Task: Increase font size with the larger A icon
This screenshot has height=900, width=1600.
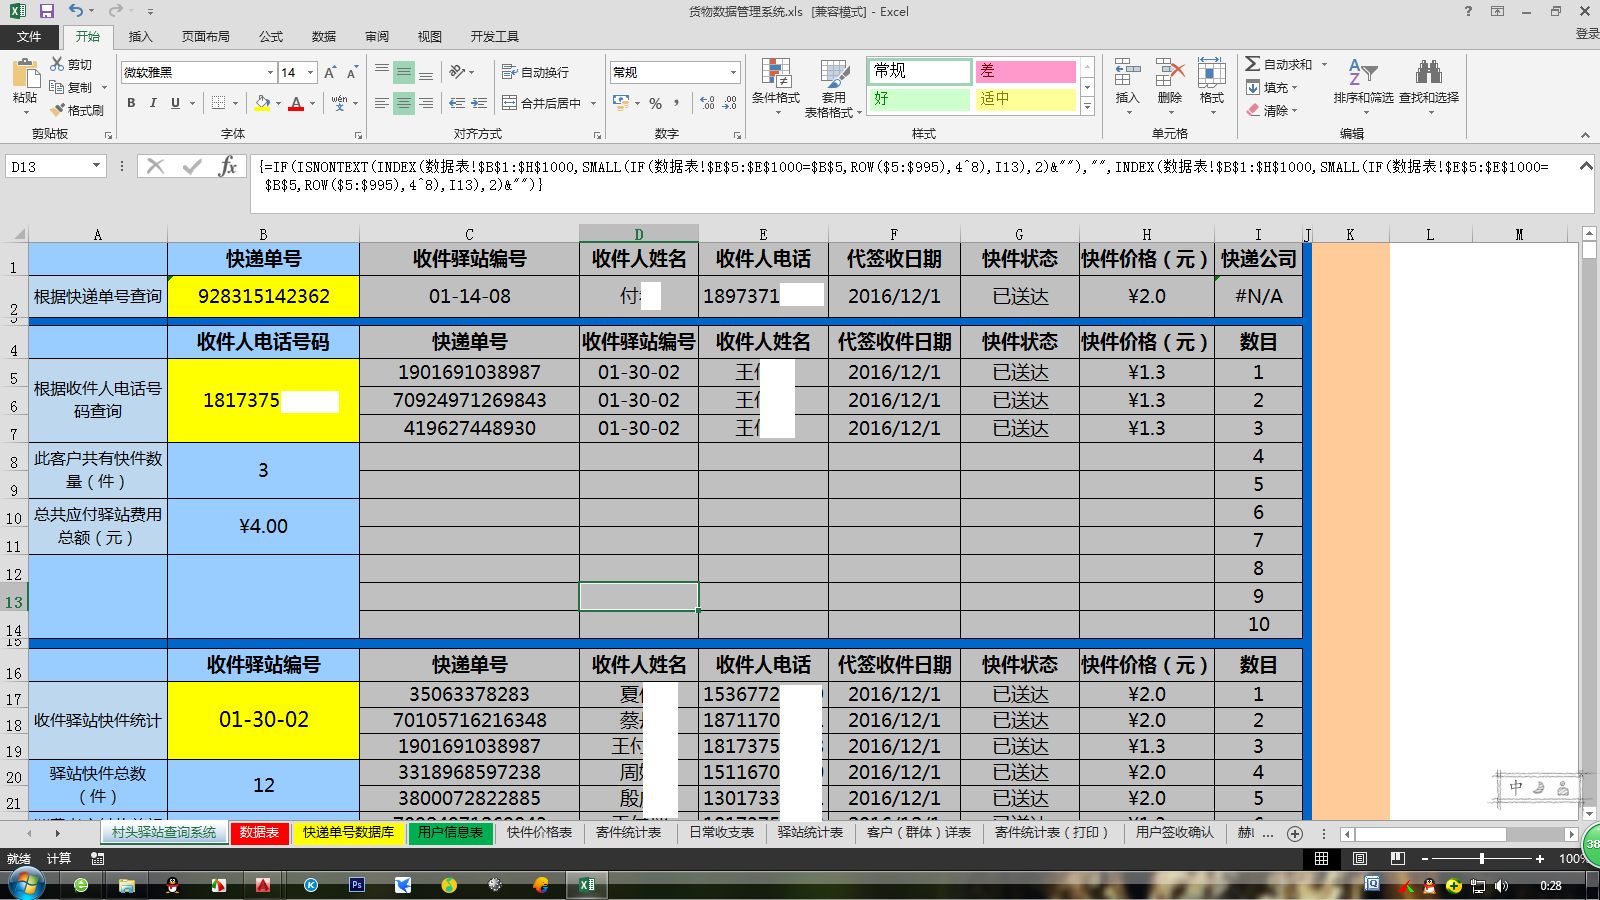Action: coord(330,72)
